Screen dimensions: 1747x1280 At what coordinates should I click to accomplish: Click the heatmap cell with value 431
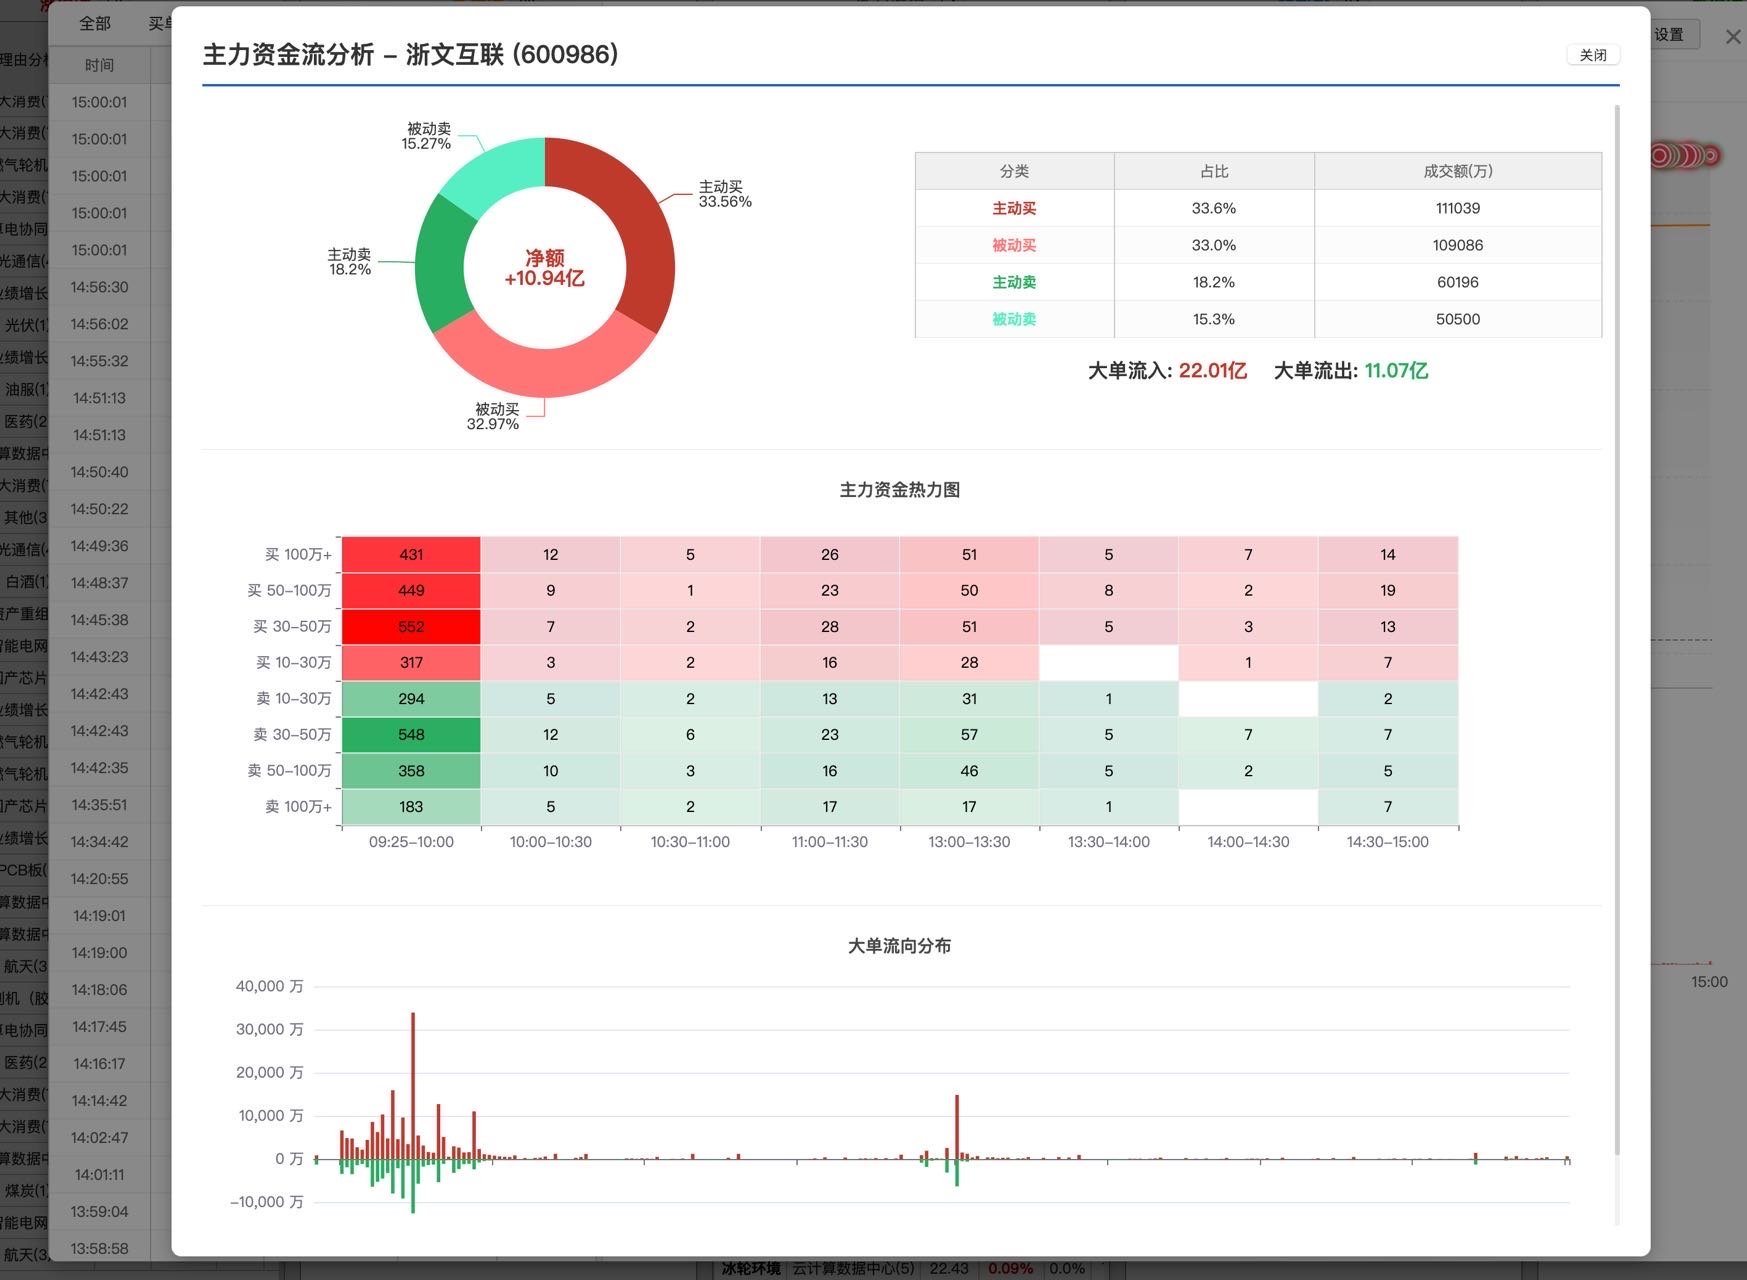click(x=411, y=555)
